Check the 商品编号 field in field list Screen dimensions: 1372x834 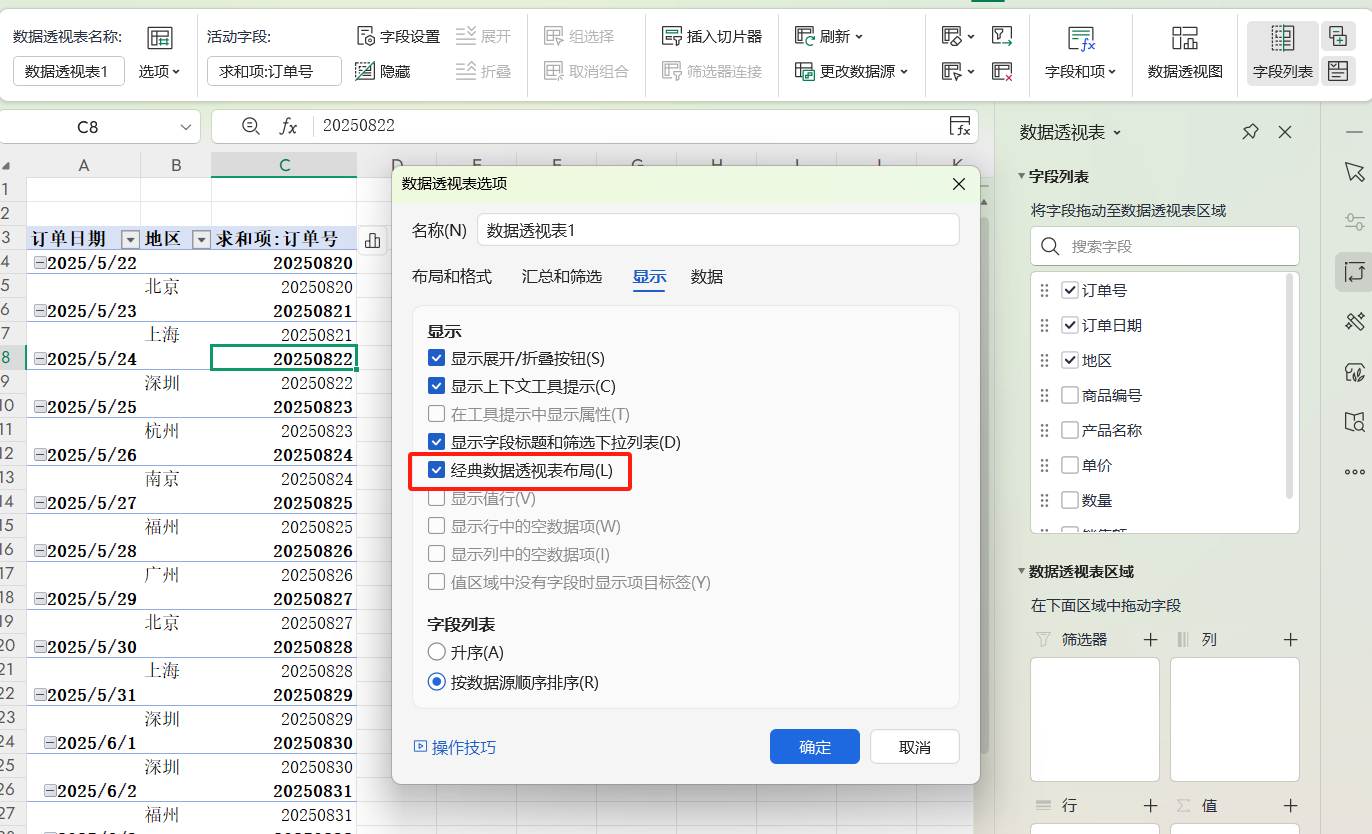coord(1072,394)
